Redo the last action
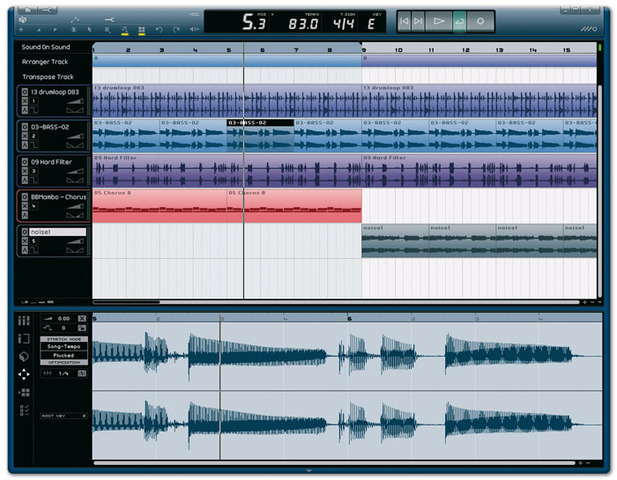The image size is (617, 480). click(x=176, y=30)
